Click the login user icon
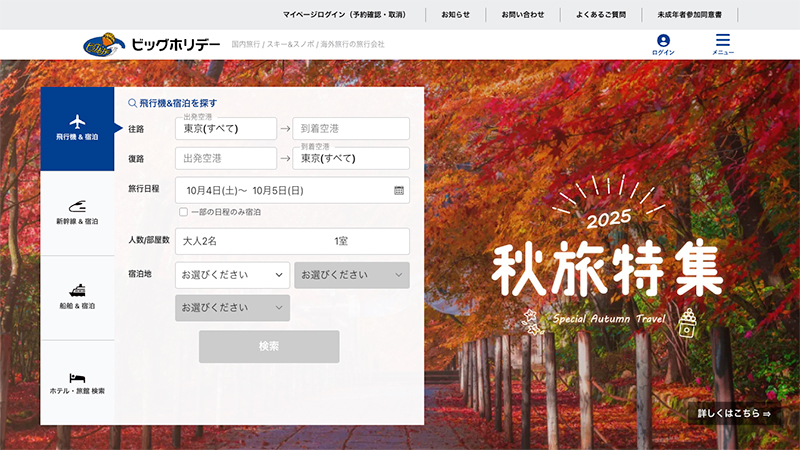This screenshot has width=800, height=450. (663, 42)
